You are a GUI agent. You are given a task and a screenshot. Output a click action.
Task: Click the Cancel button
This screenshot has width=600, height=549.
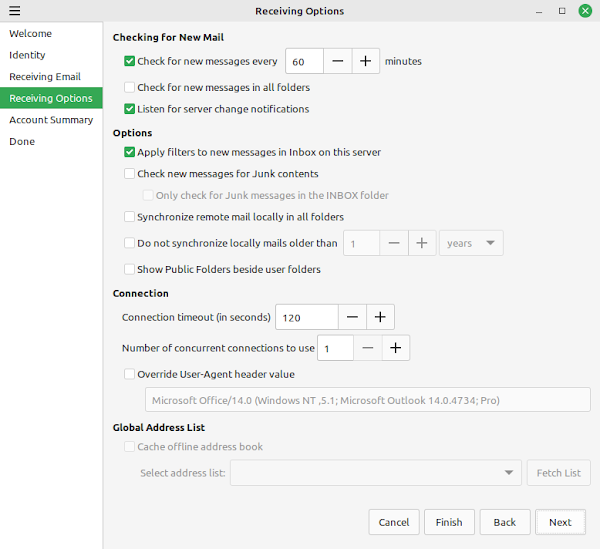(394, 522)
